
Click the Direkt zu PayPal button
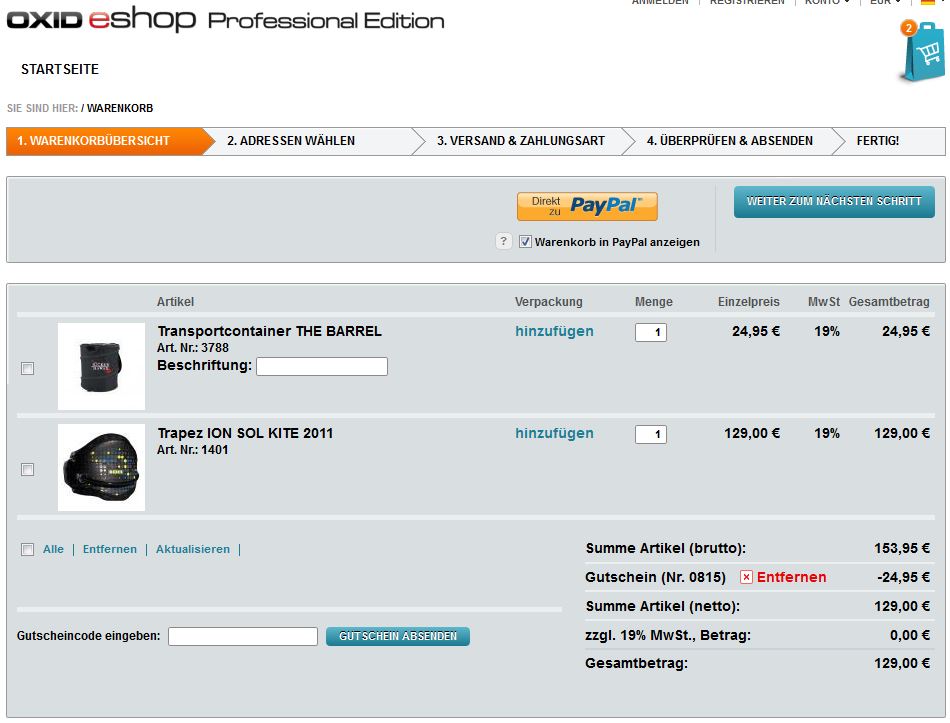(587, 206)
